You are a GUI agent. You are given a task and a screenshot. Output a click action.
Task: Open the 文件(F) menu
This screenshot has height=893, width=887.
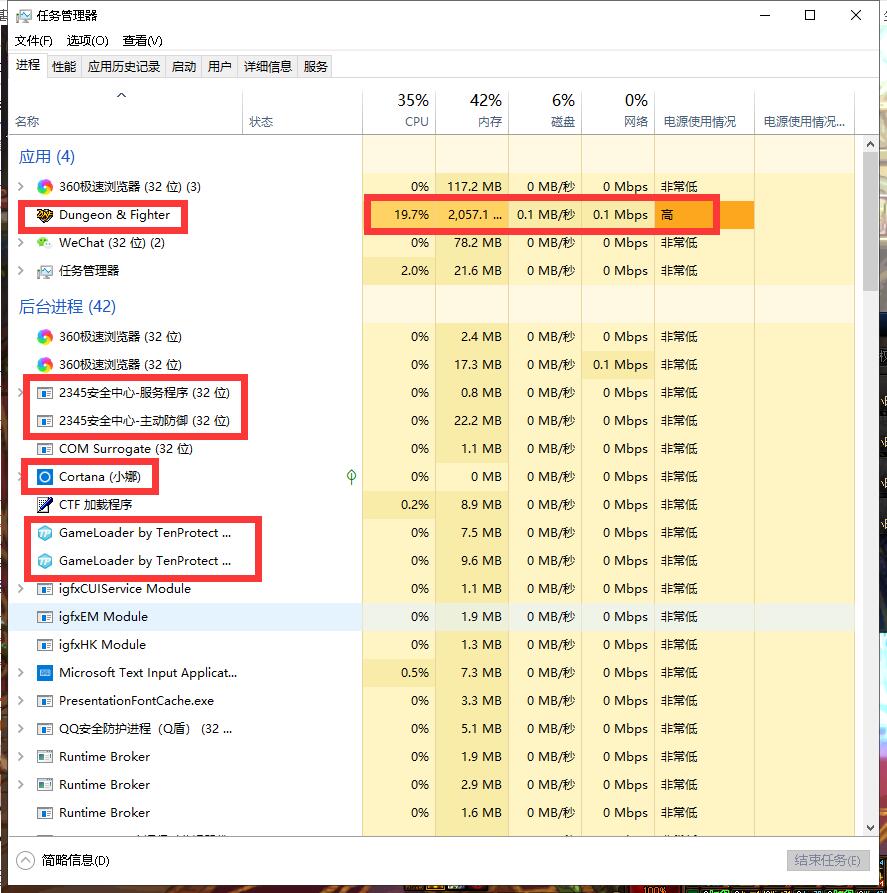tap(34, 40)
